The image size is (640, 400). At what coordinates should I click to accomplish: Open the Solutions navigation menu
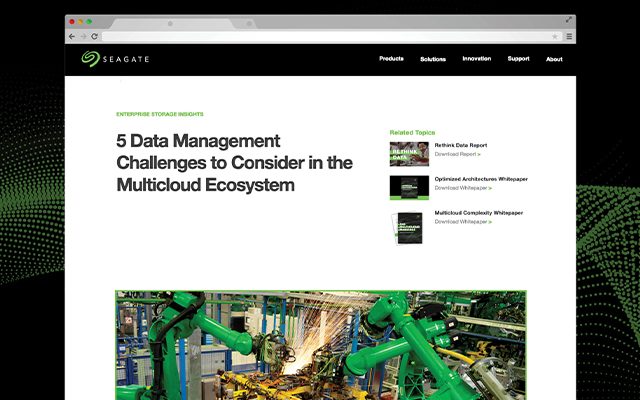(433, 59)
